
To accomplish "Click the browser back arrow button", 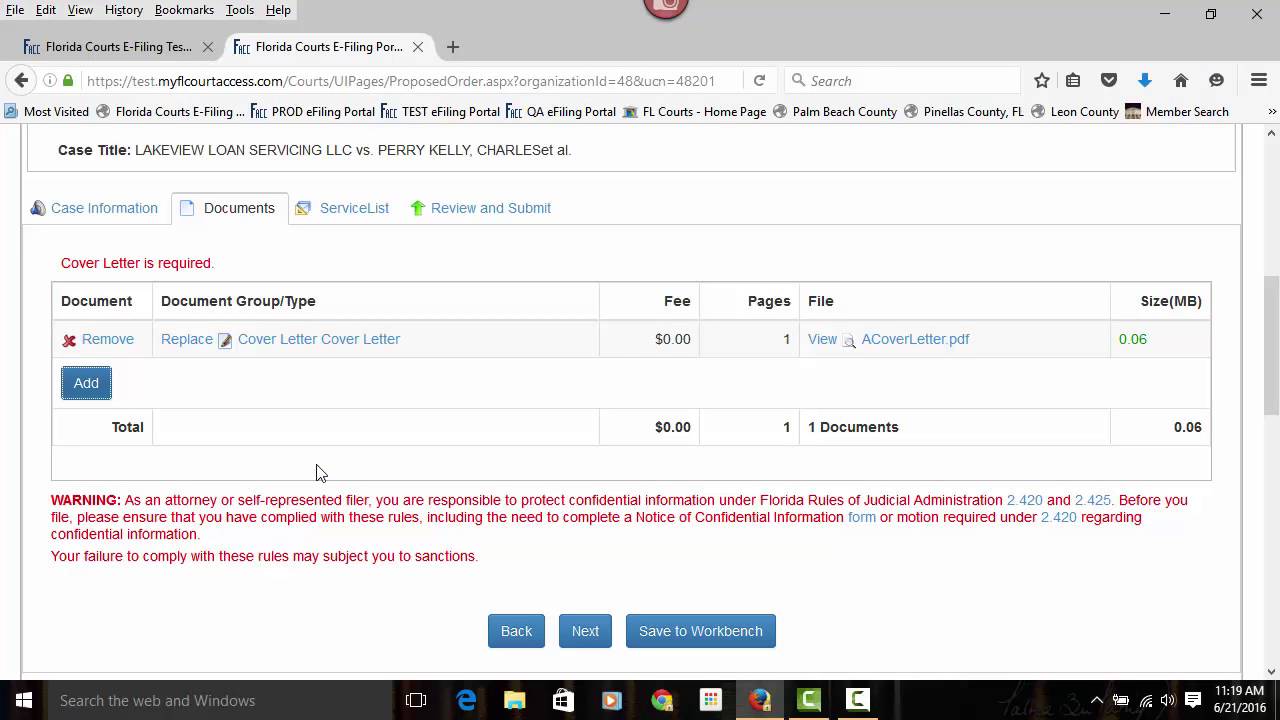I will coord(21,81).
